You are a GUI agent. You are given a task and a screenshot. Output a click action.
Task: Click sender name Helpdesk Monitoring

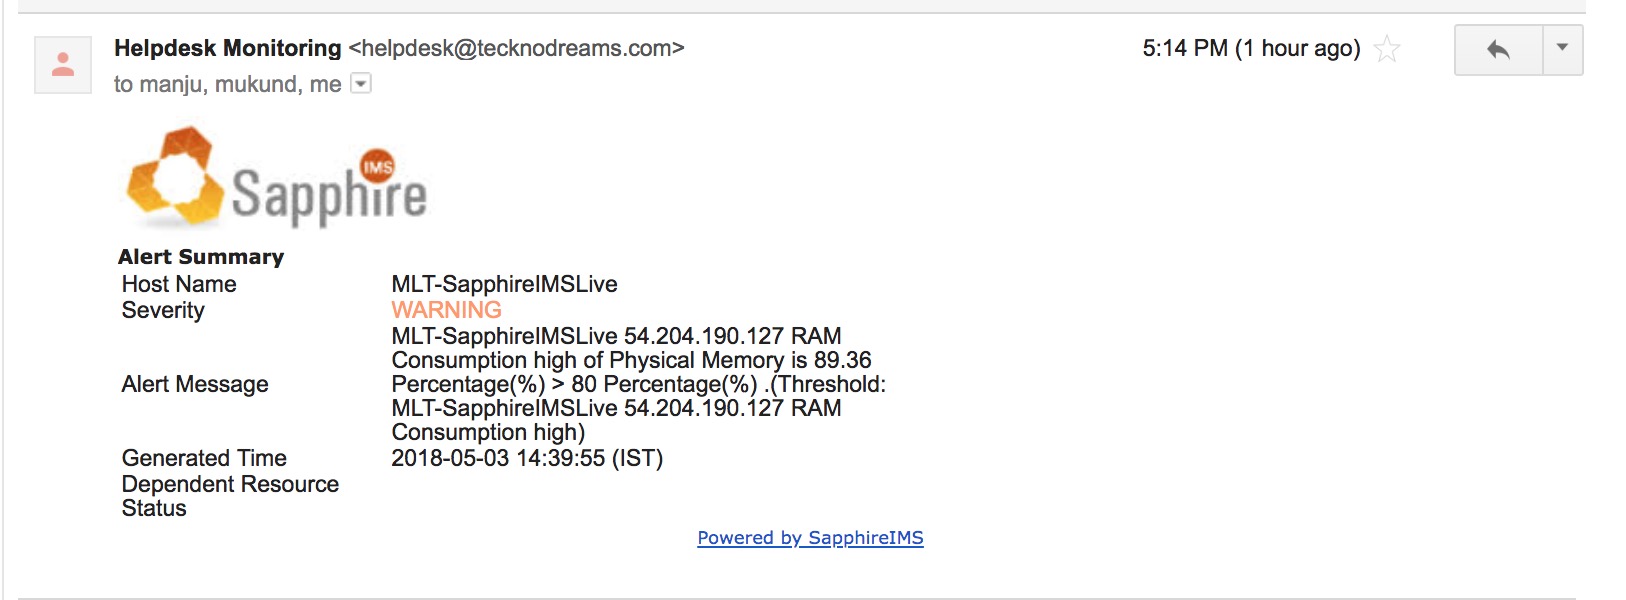pos(228,48)
